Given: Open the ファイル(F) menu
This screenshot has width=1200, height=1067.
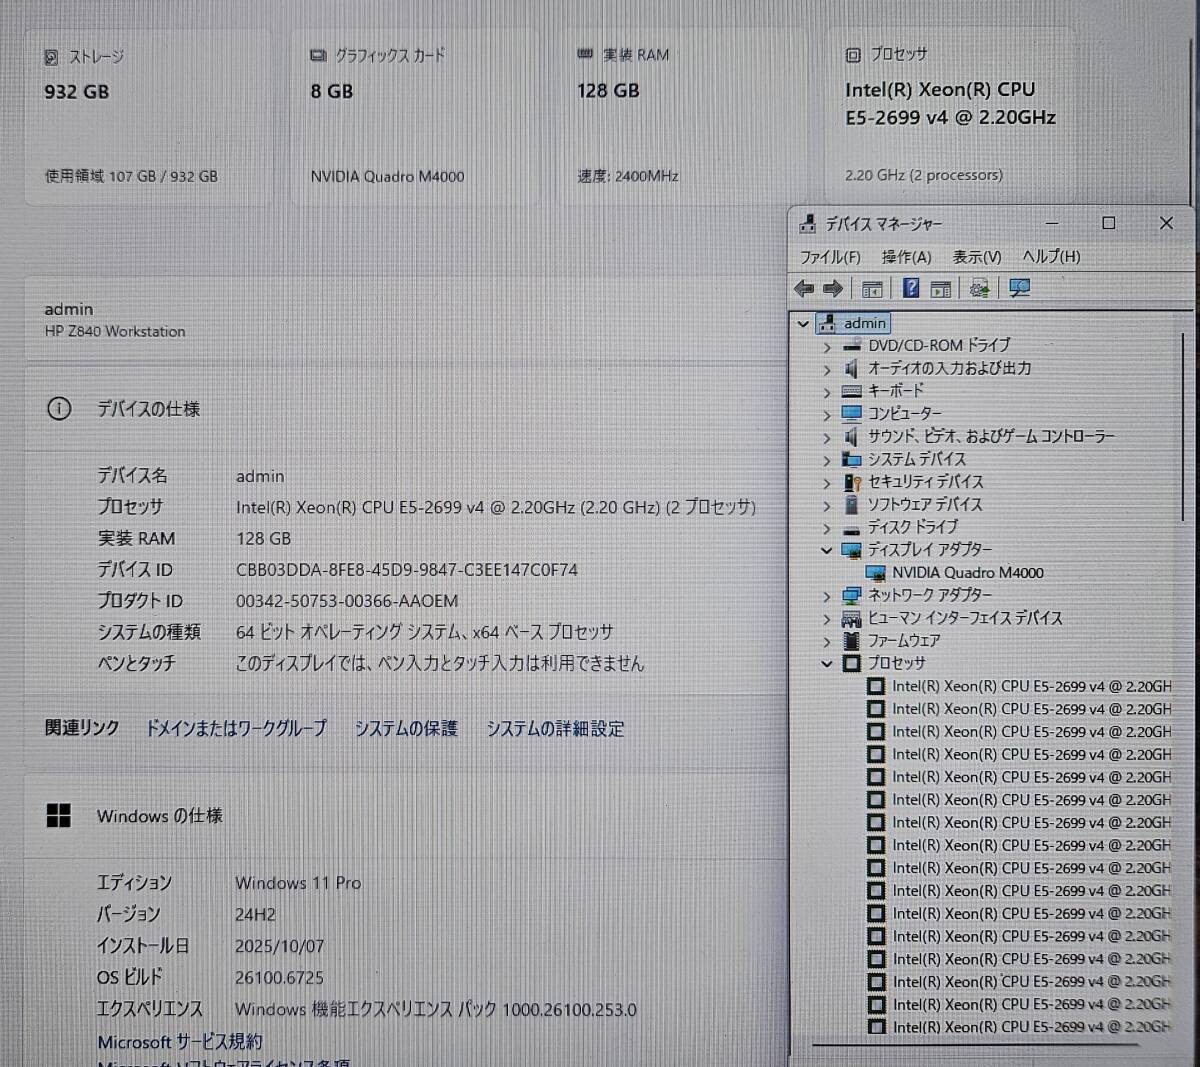Looking at the screenshot, I should (x=830, y=257).
